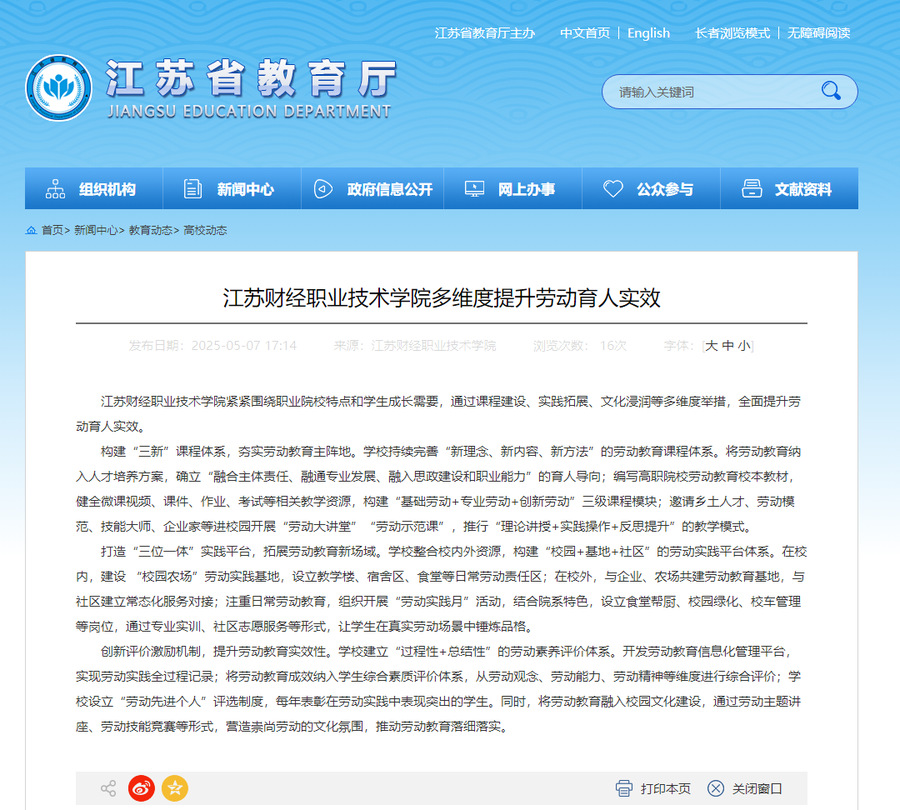The image size is (900, 810).
Task: Go to 教育动态 breadcrumb link
Action: [150, 230]
